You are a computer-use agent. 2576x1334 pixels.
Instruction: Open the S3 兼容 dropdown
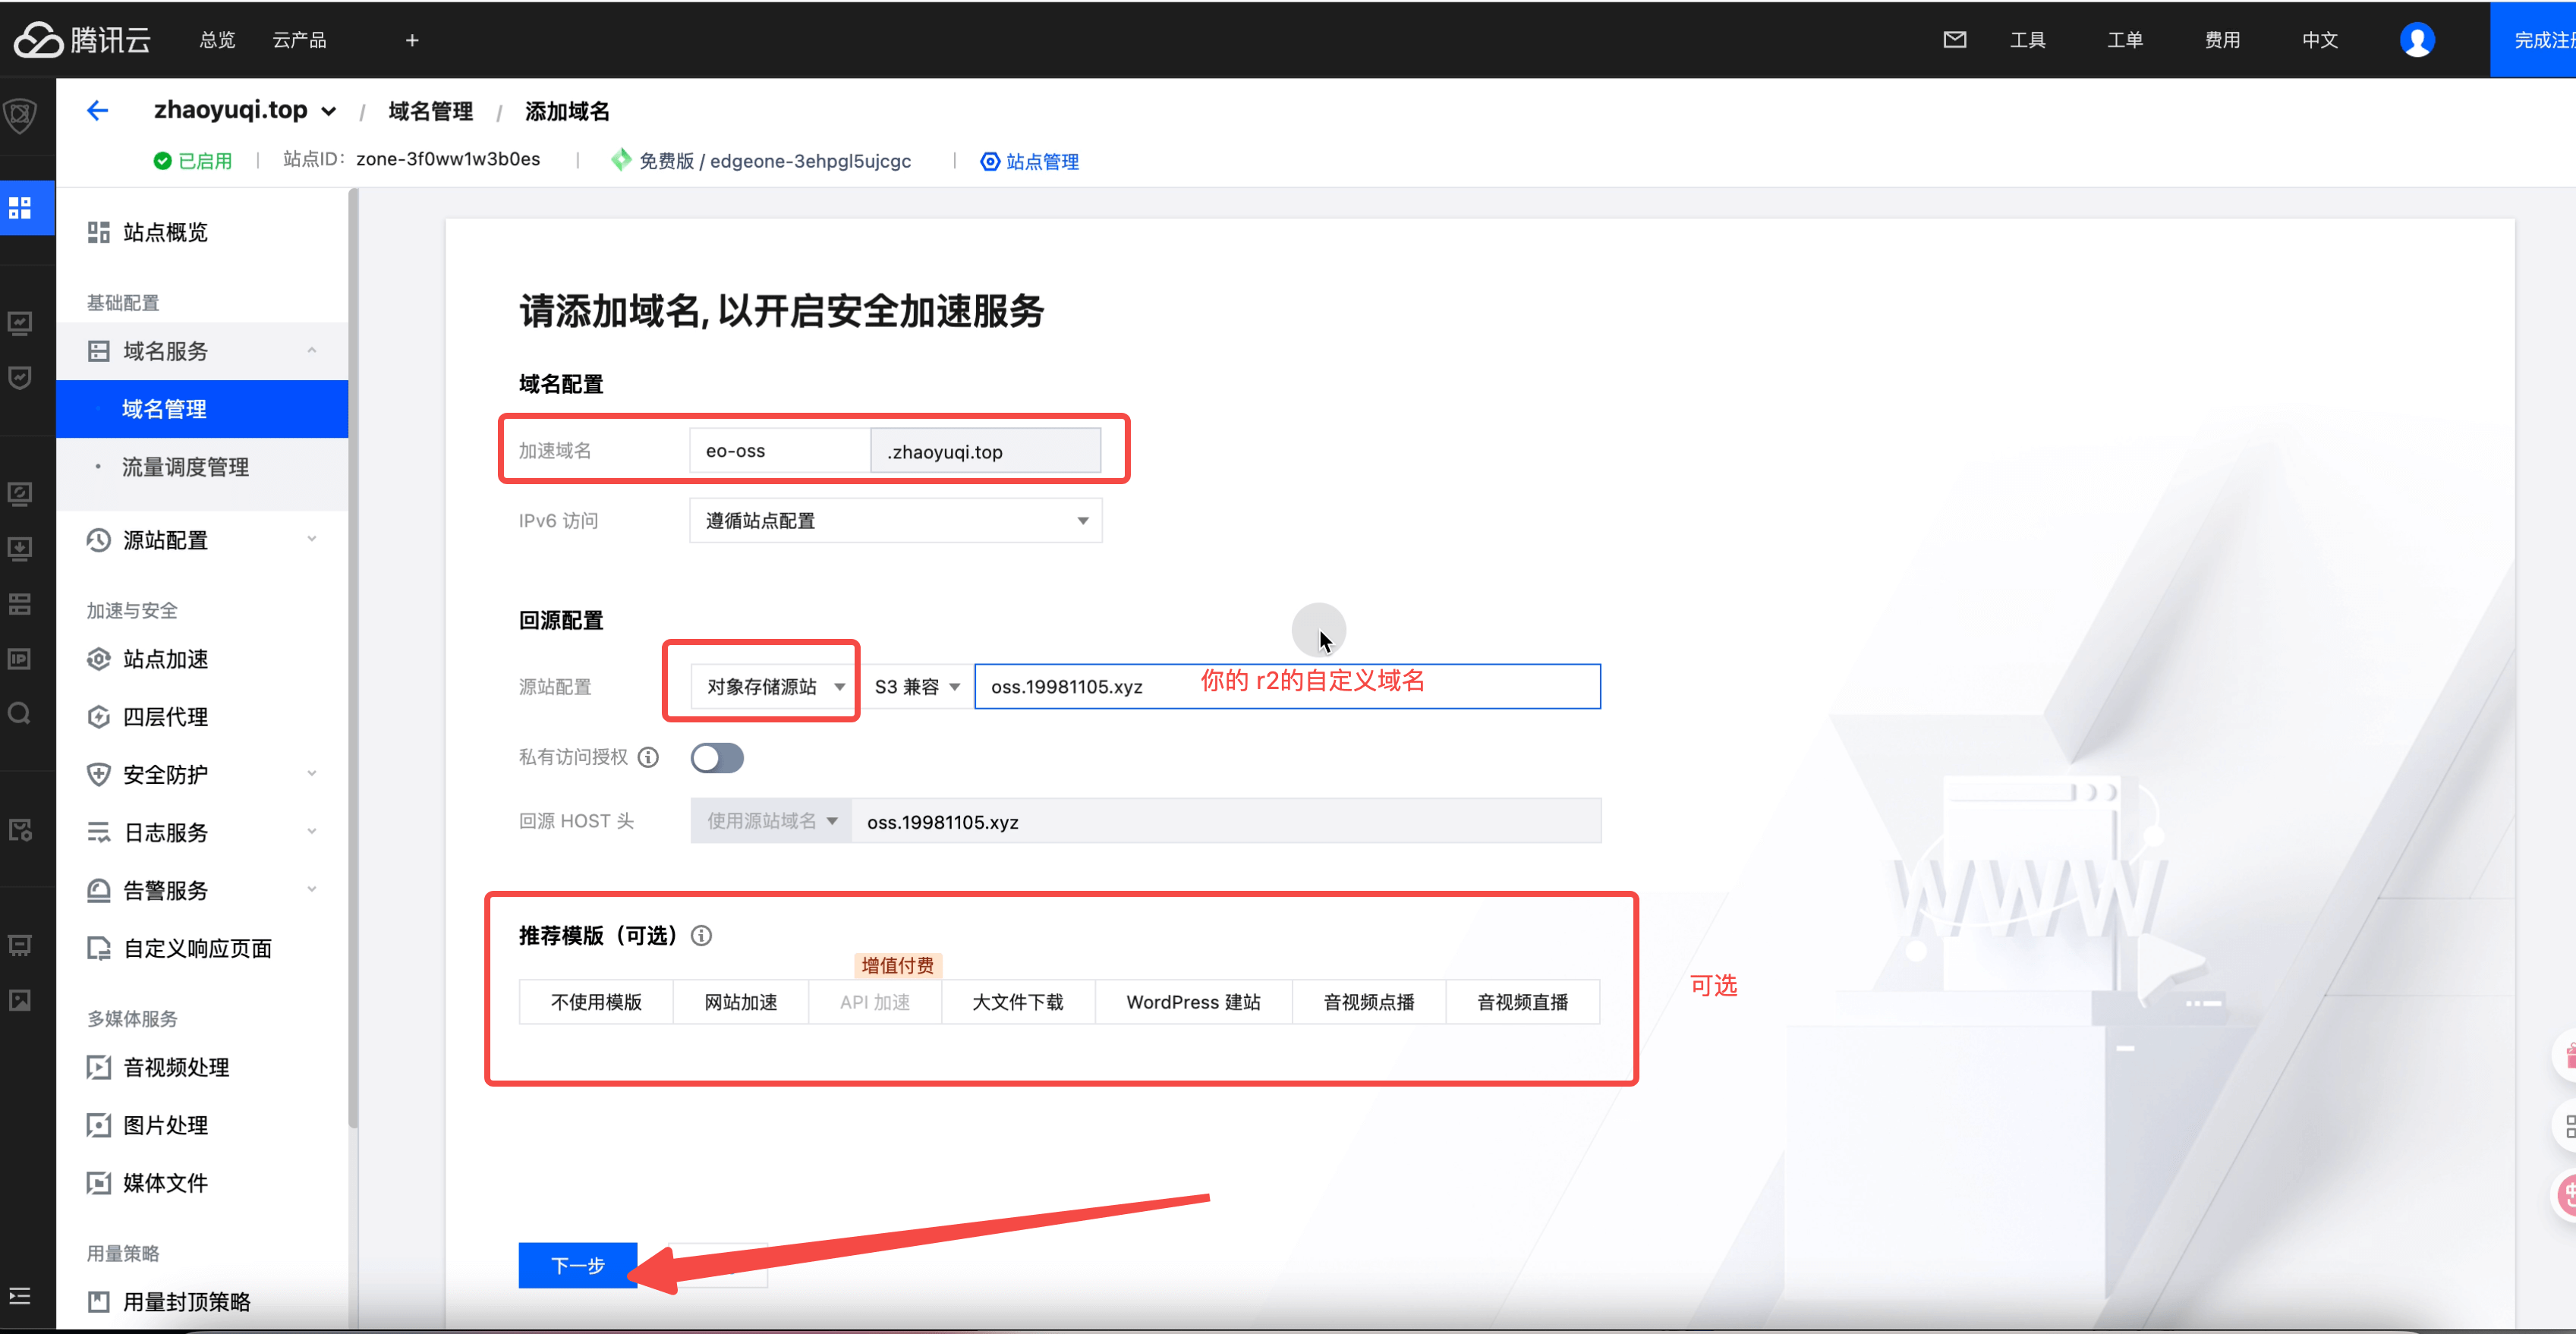coord(916,686)
